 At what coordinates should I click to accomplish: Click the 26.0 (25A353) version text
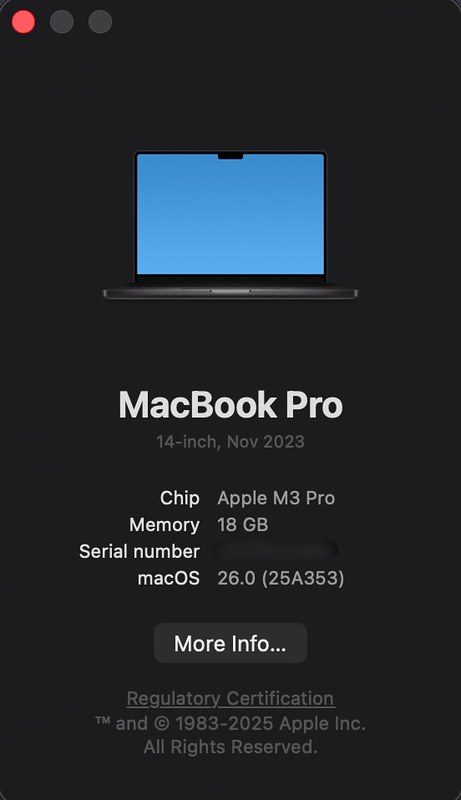pos(280,578)
